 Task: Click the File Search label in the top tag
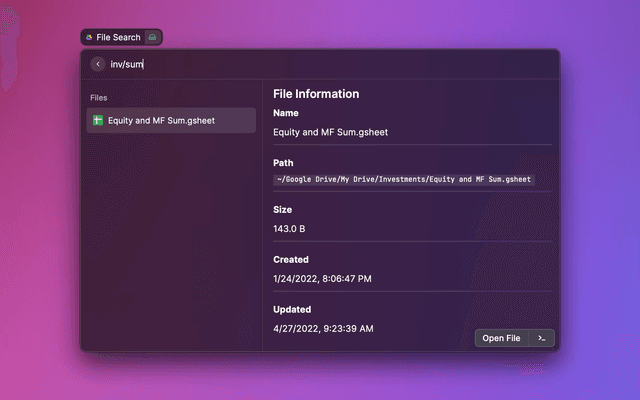click(x=118, y=37)
